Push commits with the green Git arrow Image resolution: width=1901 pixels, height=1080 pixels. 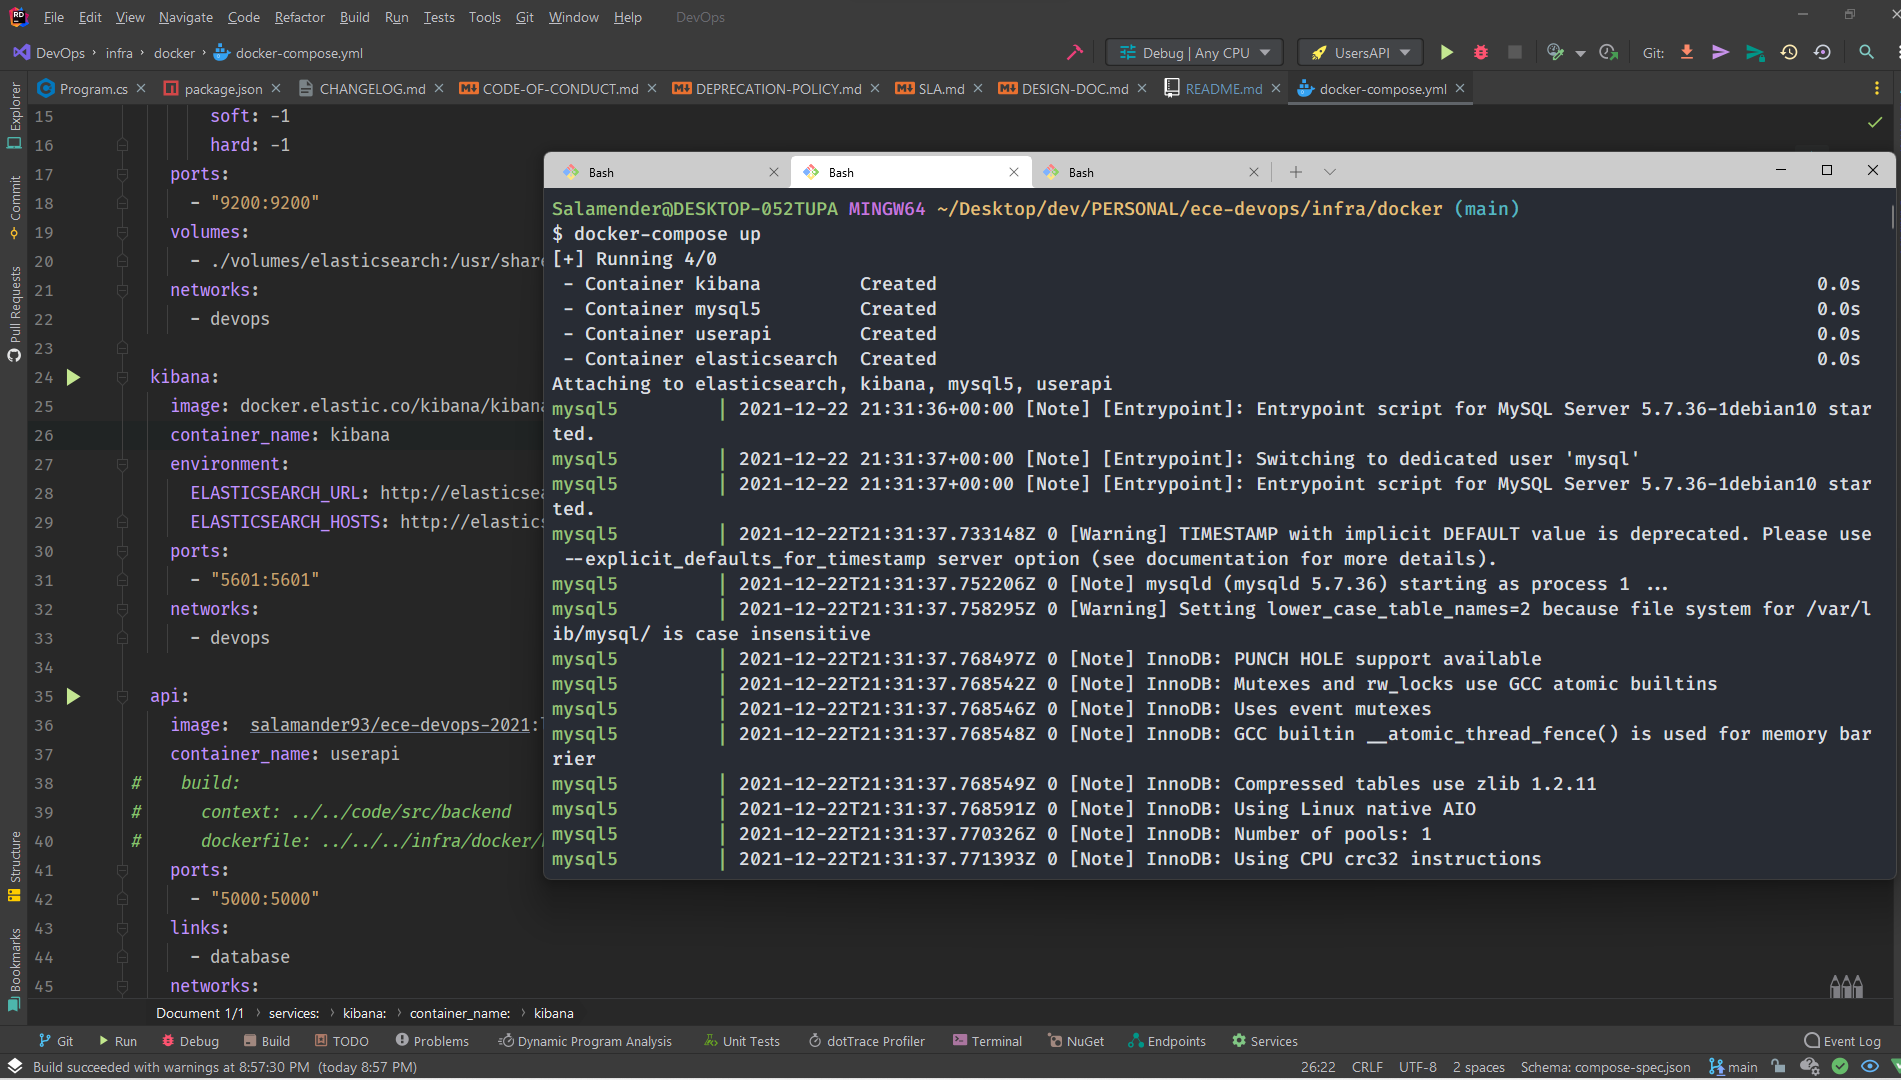click(1755, 53)
